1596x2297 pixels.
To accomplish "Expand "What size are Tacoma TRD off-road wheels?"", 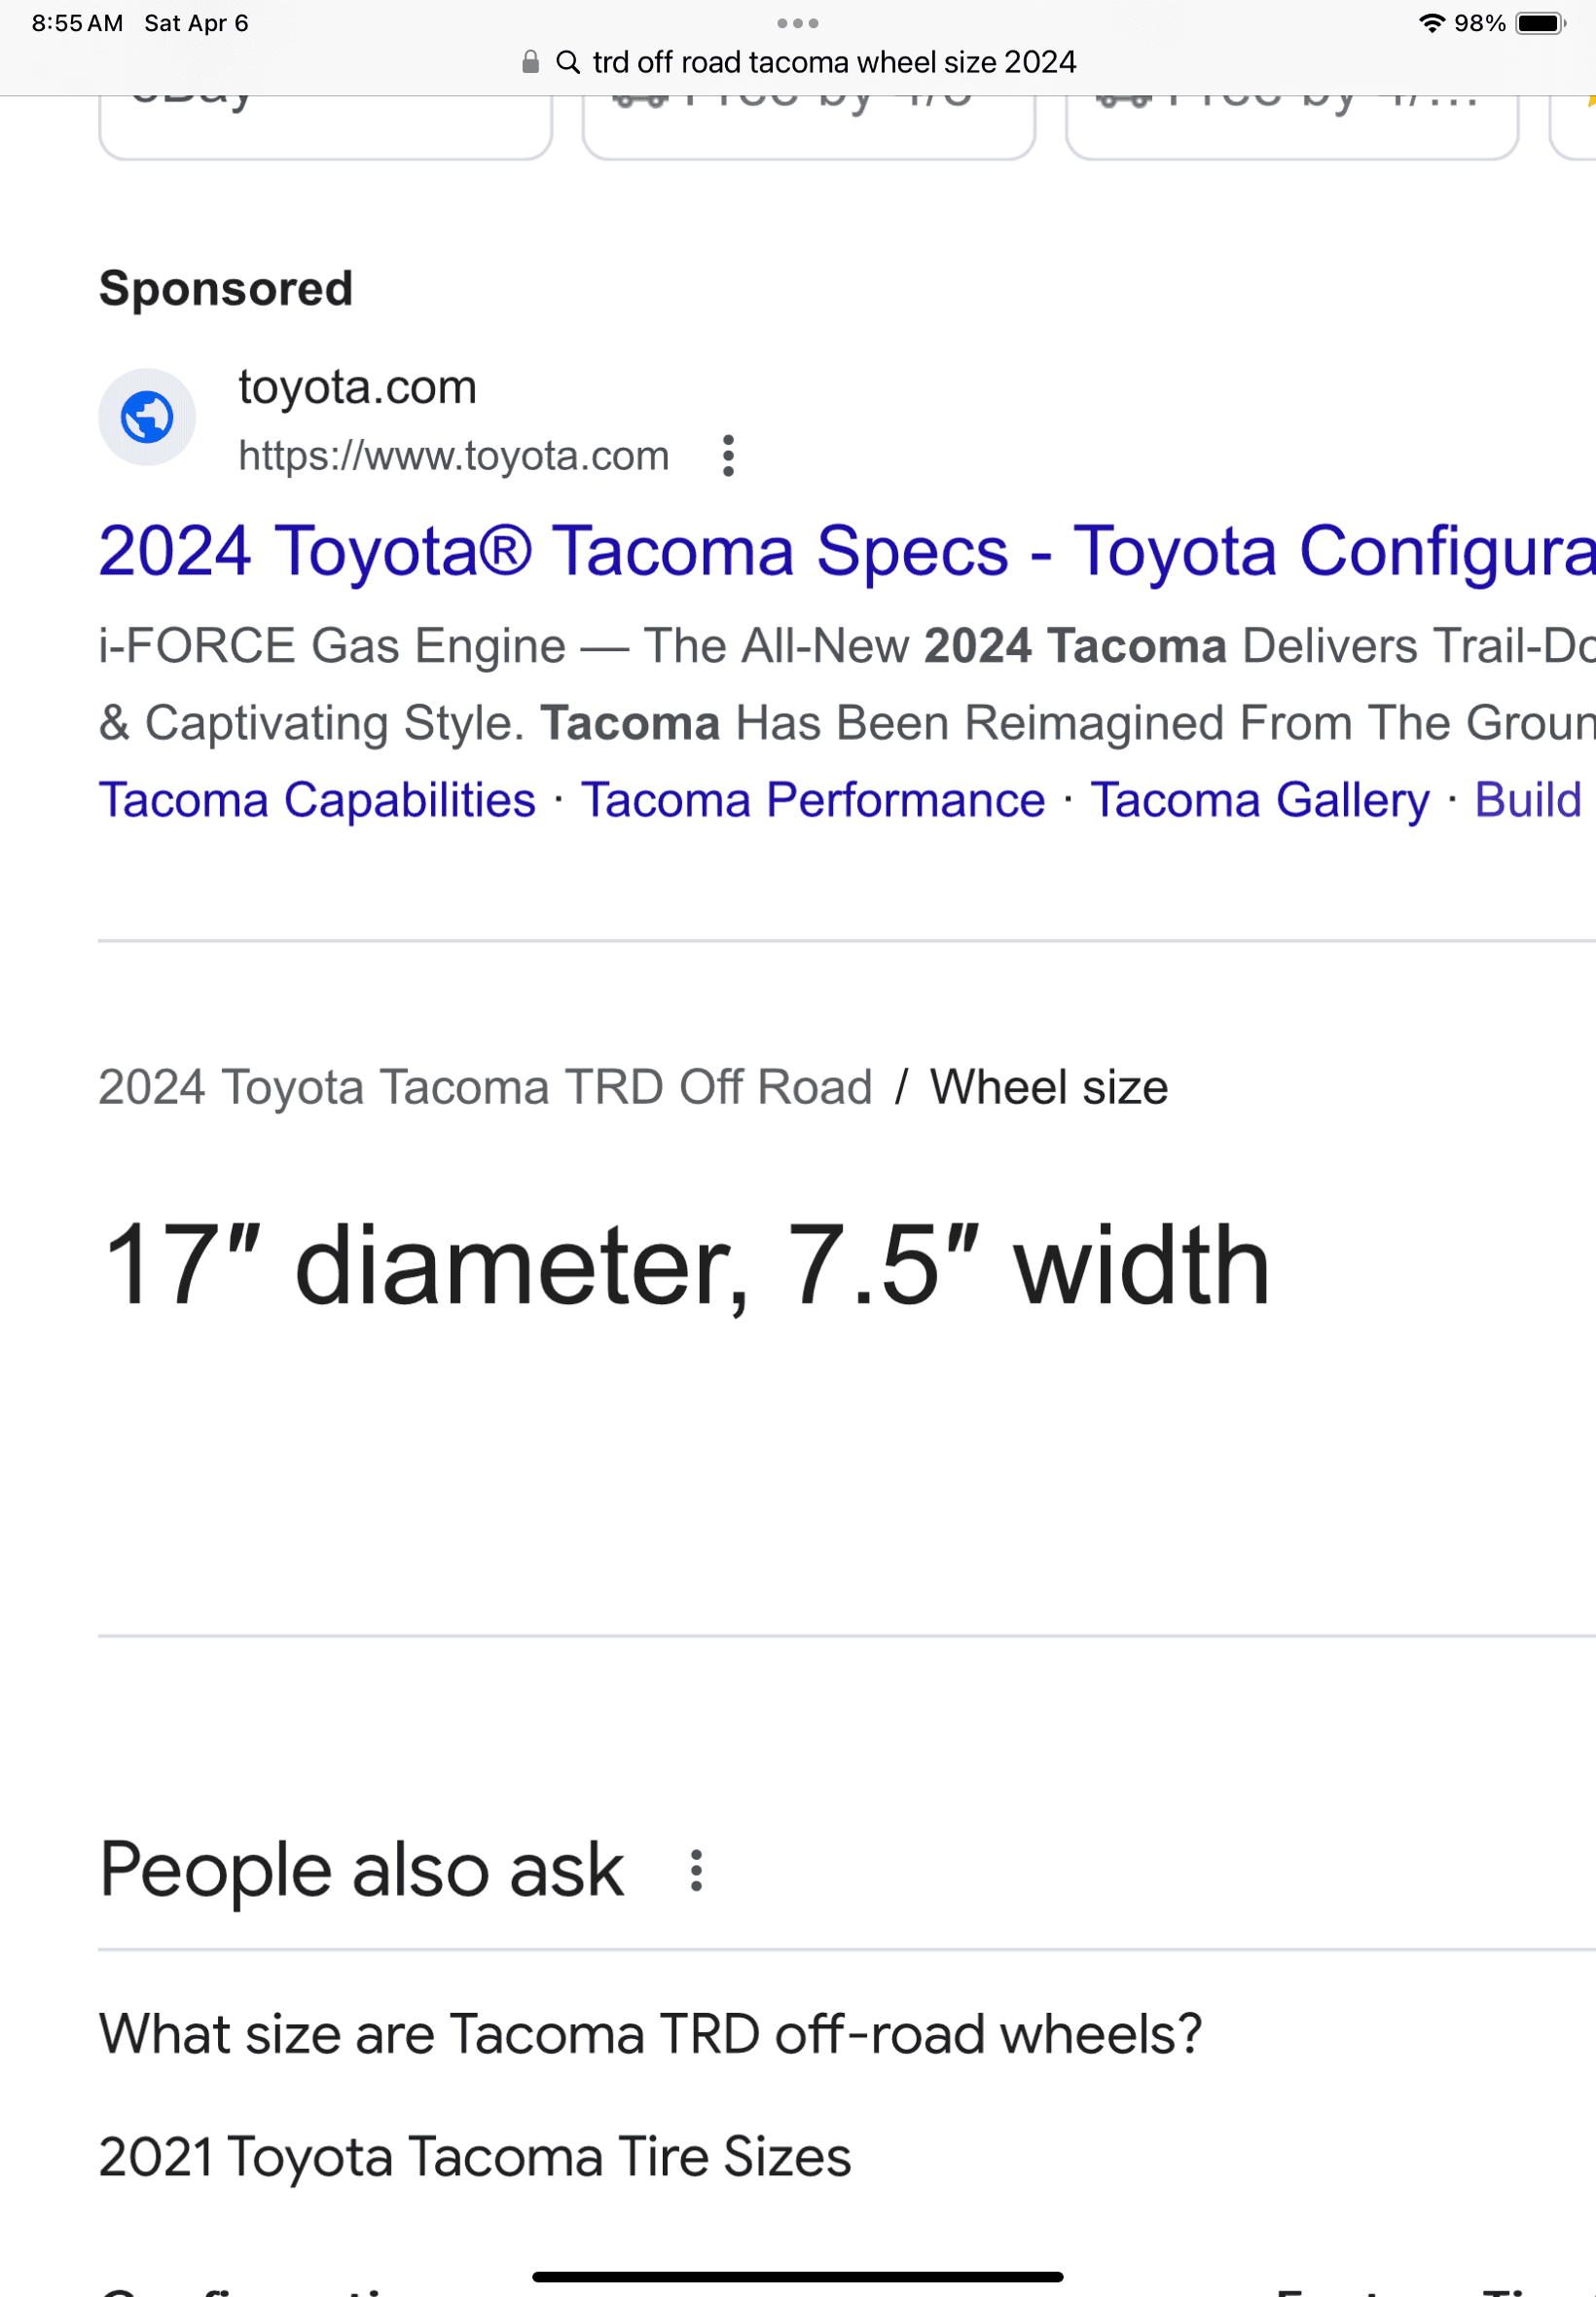I will click(650, 2034).
